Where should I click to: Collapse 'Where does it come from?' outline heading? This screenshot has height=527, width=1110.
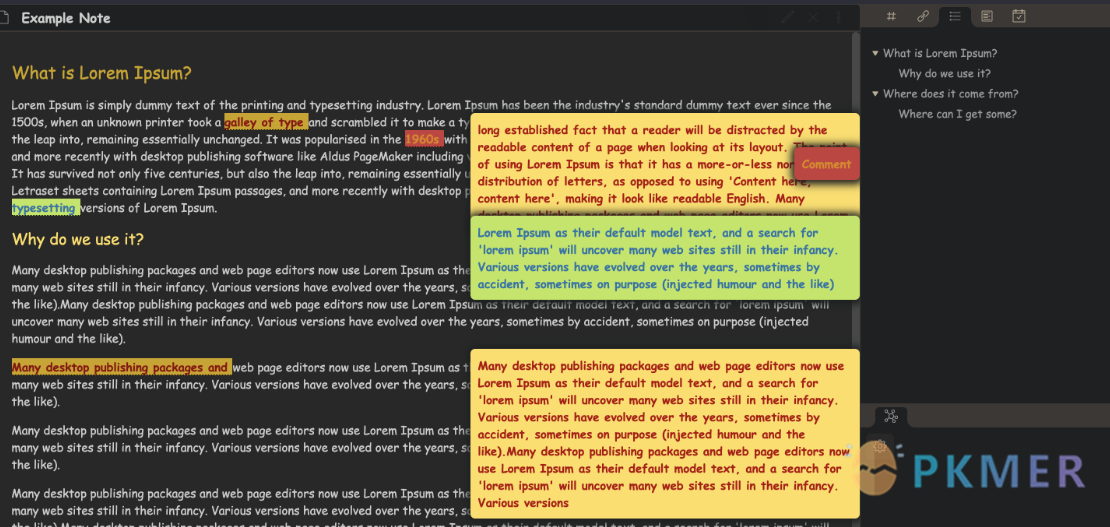(875, 94)
